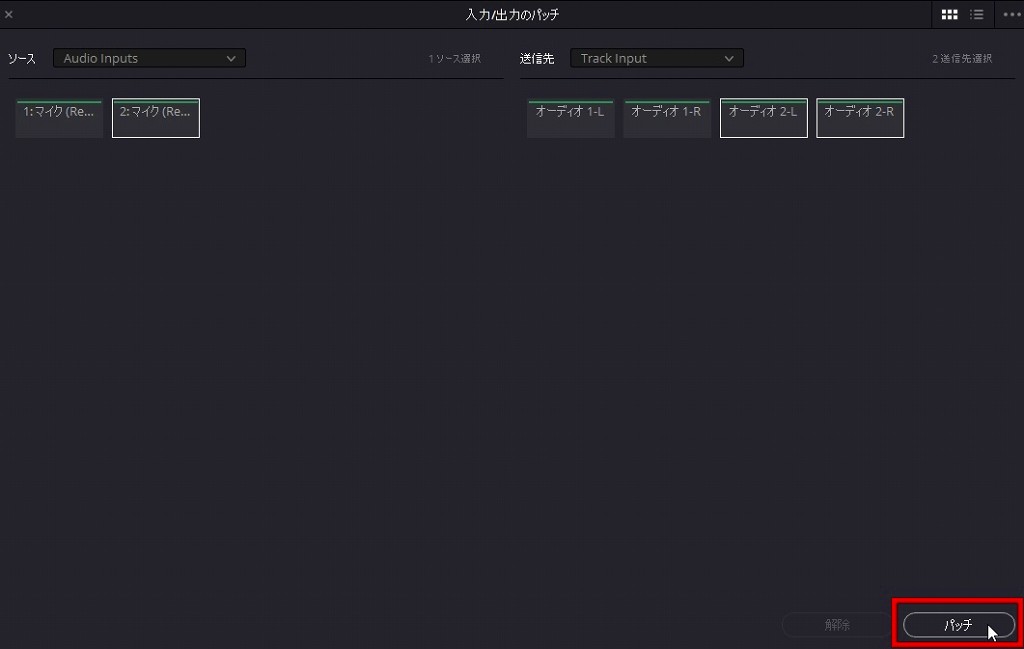Close the patch input/output window
This screenshot has width=1024, height=649.
[x=9, y=15]
